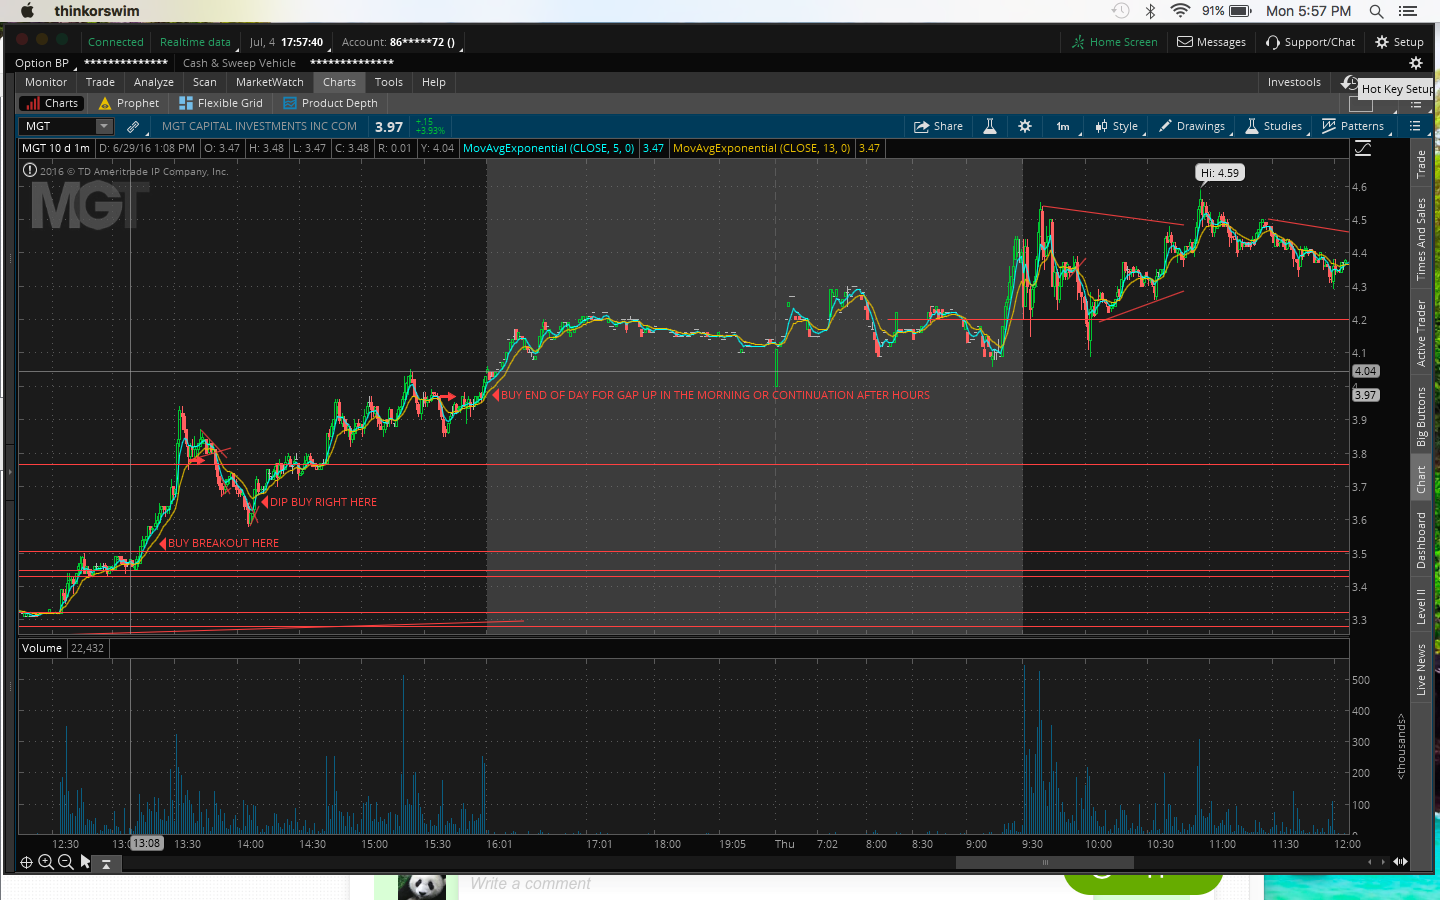Open the Help main tab
This screenshot has height=900, width=1440.
click(434, 82)
